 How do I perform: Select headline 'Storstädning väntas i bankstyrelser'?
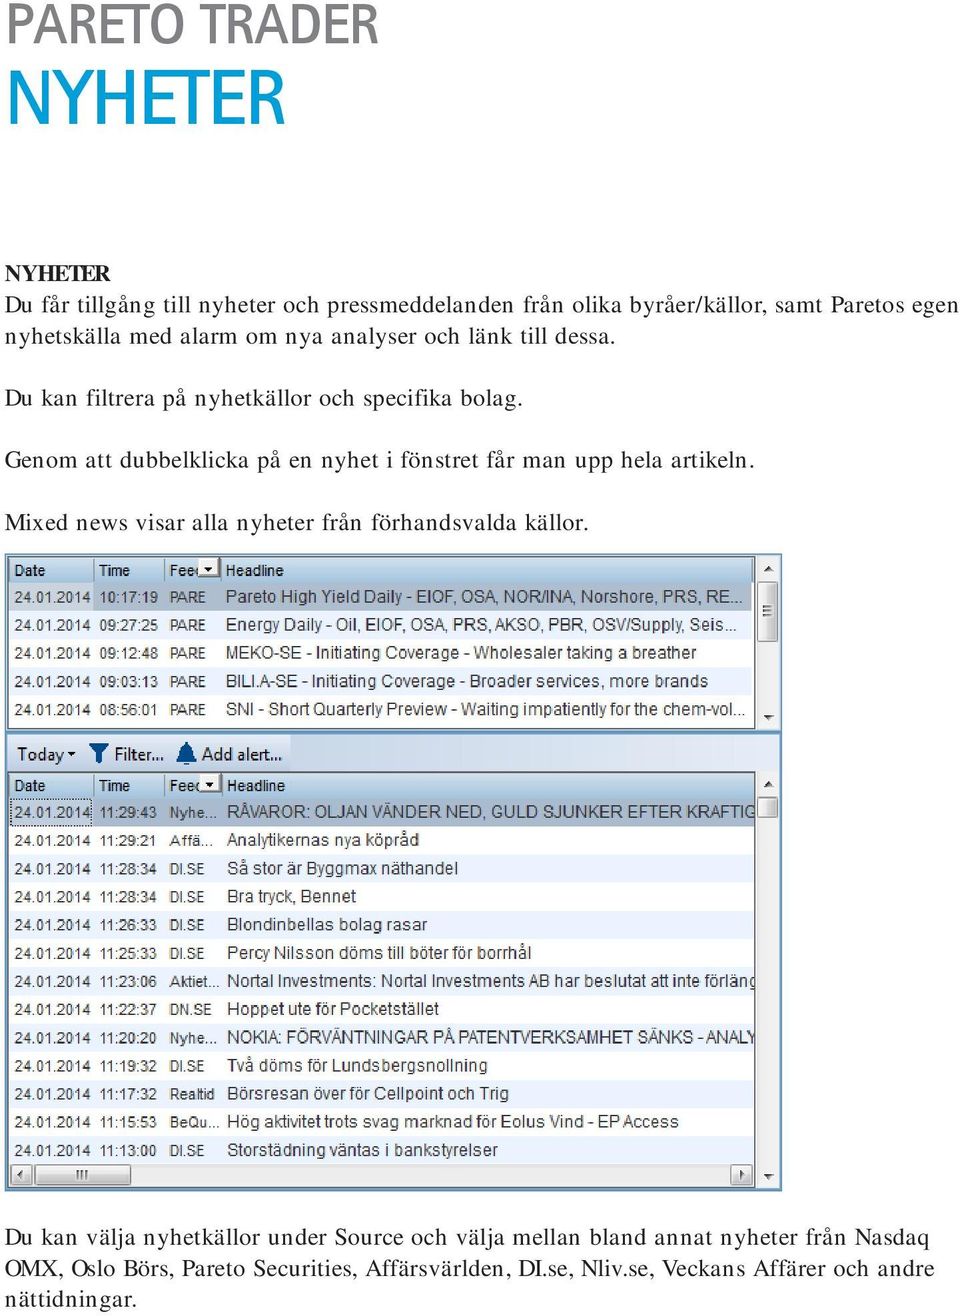[x=362, y=1150]
